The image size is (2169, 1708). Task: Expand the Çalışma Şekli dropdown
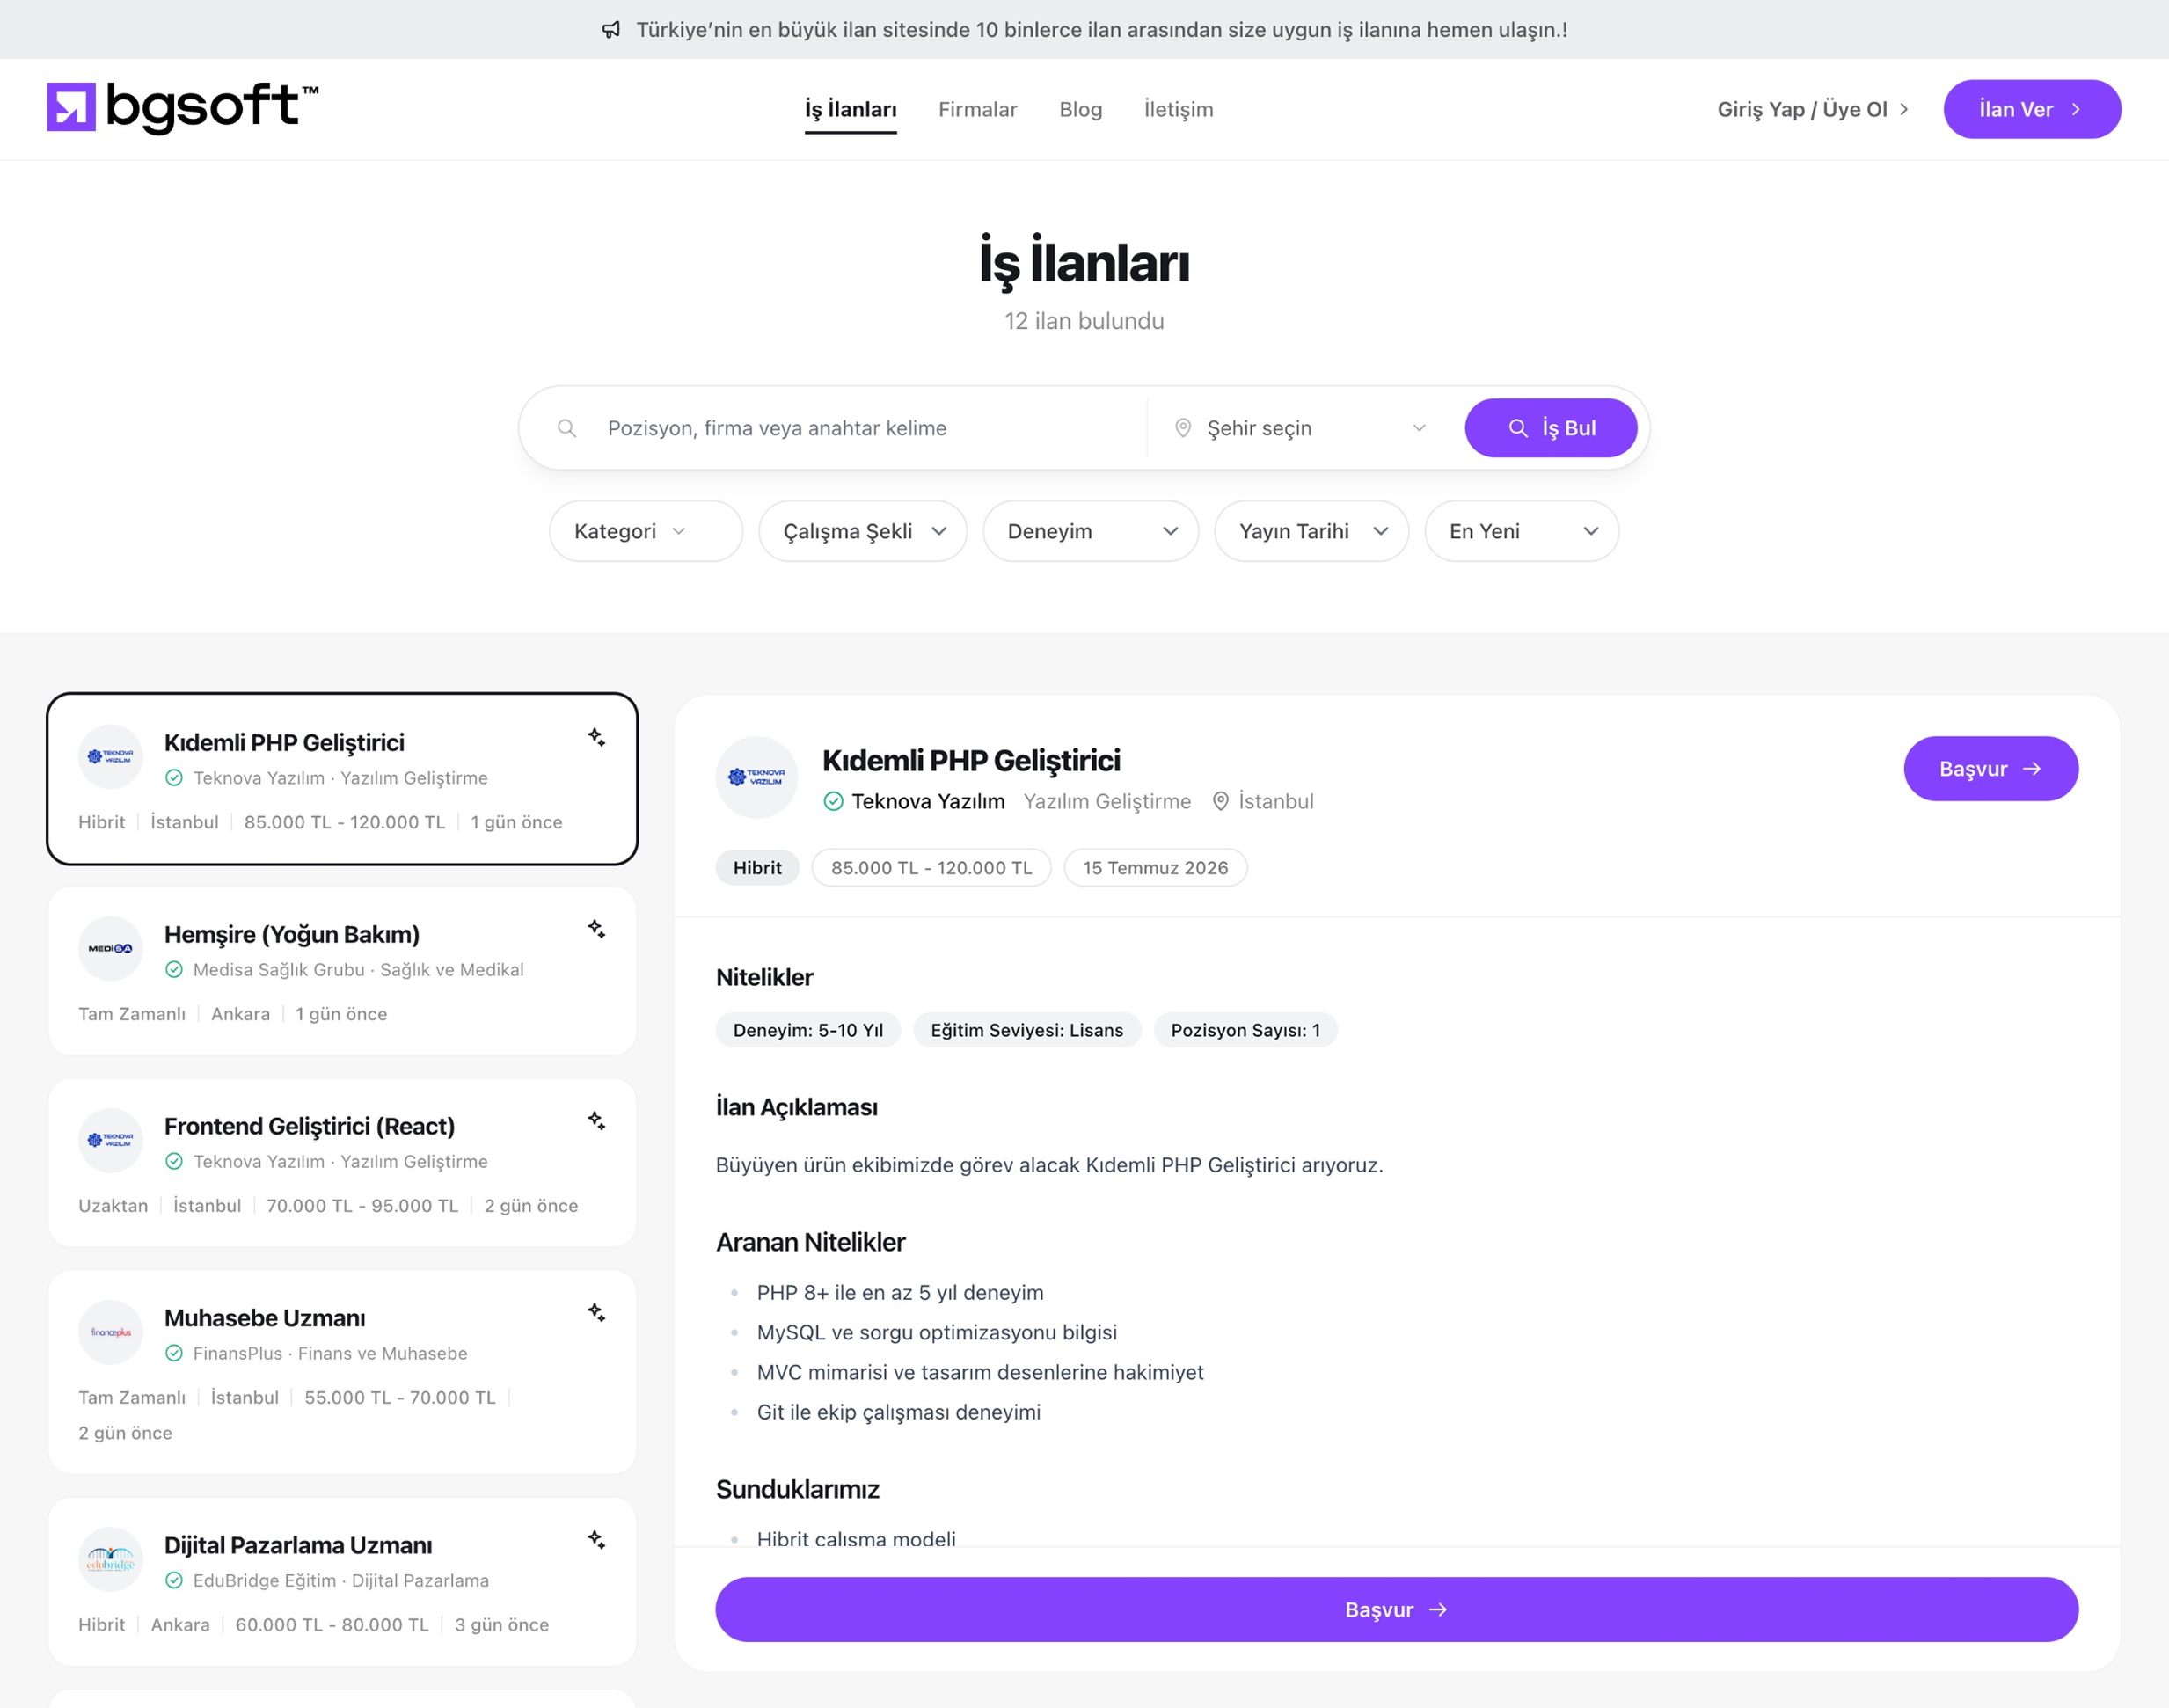pos(863,531)
